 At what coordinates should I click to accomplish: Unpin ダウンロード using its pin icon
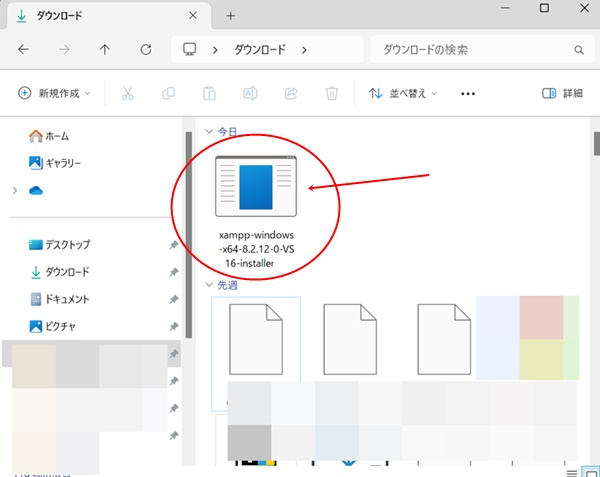click(x=174, y=272)
